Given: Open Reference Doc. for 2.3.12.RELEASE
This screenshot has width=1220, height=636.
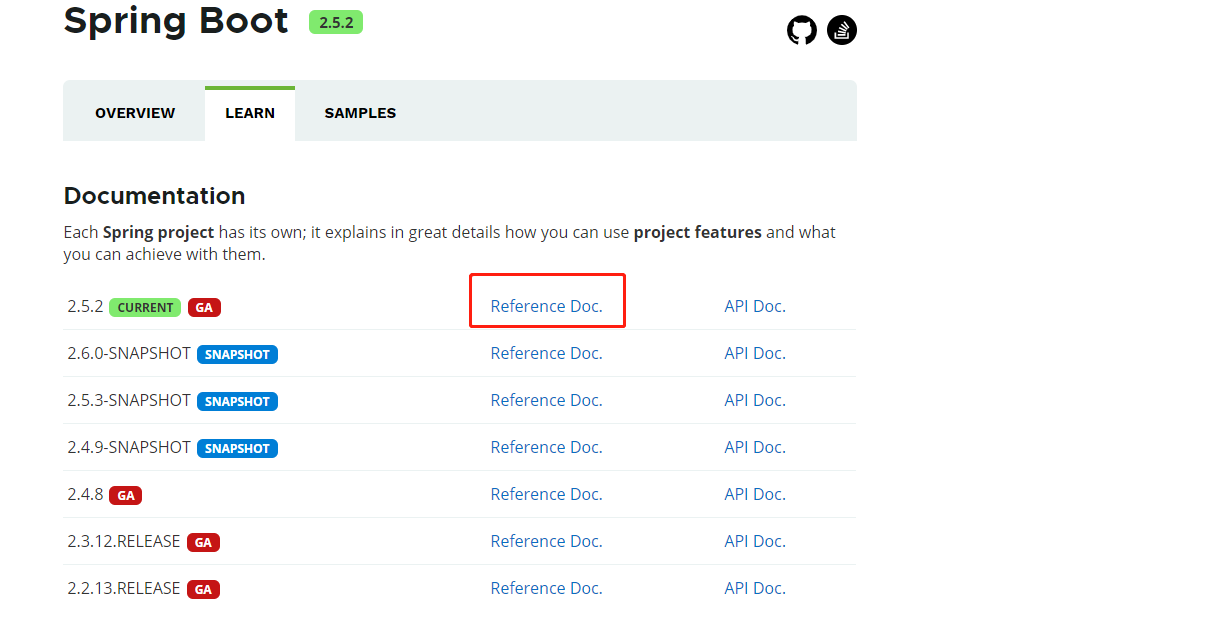Looking at the screenshot, I should click(x=546, y=541).
